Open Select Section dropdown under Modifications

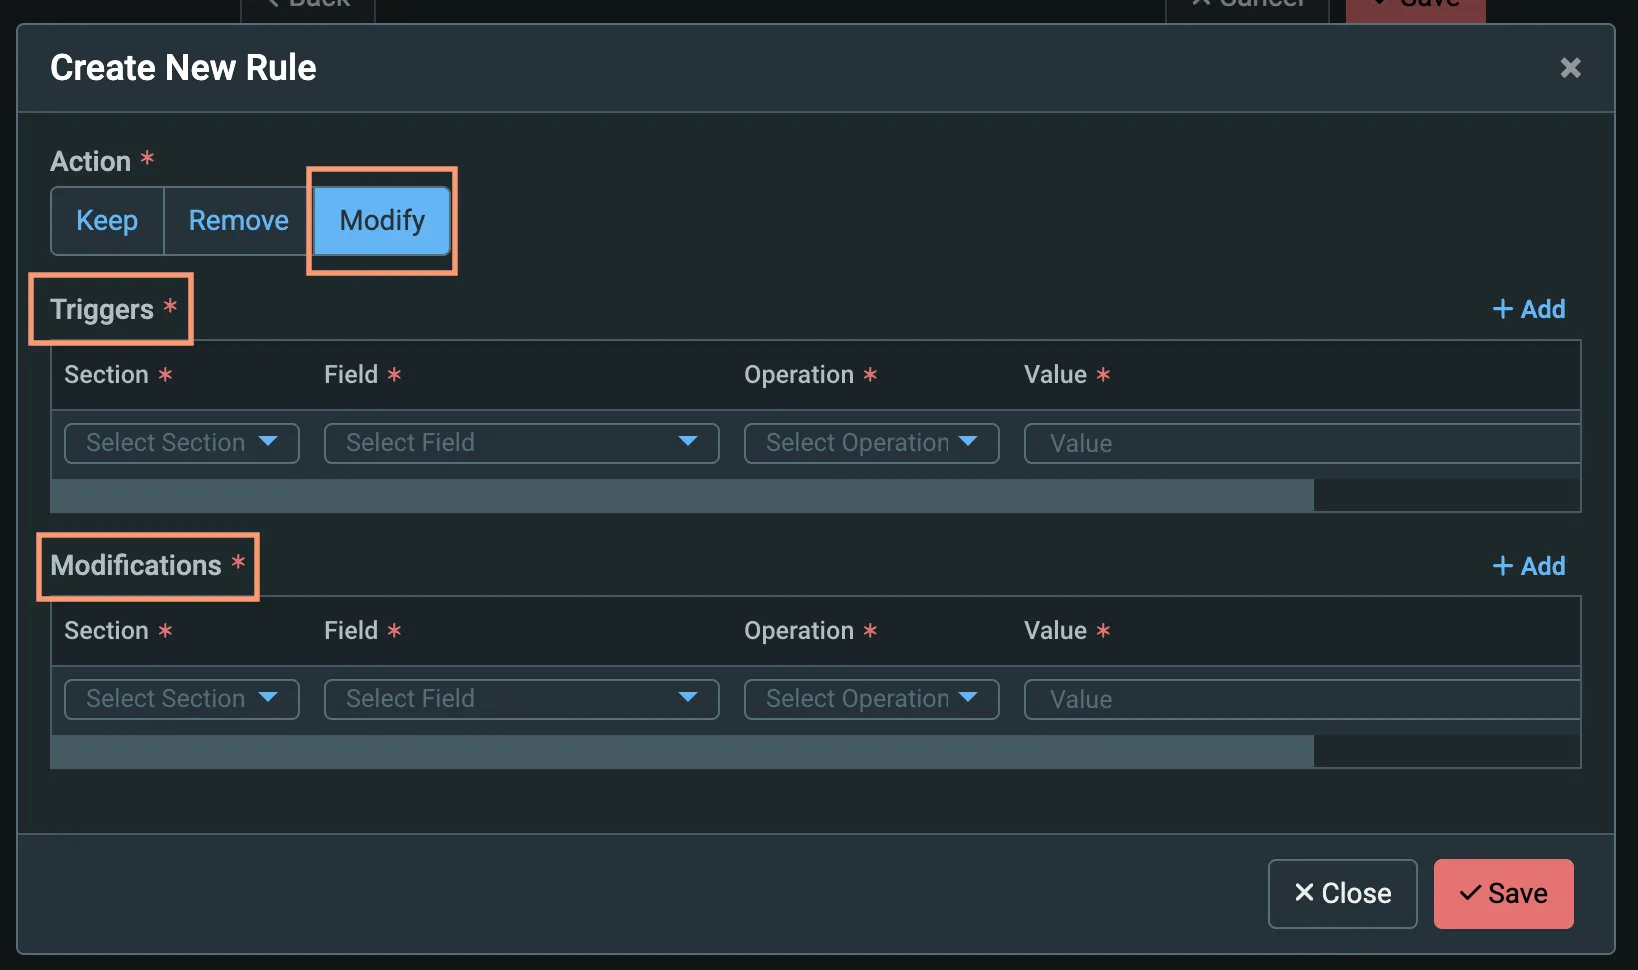182,699
